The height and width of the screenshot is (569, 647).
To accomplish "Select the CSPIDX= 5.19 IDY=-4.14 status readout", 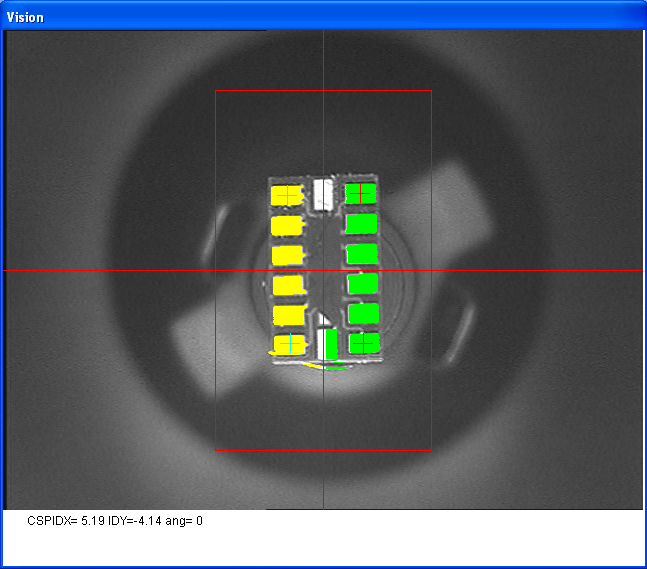I will pos(115,521).
